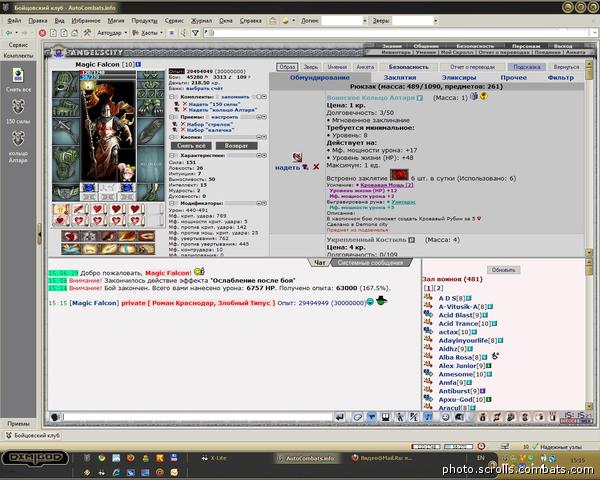Click the smiley icon in chat toolbar

point(445,417)
